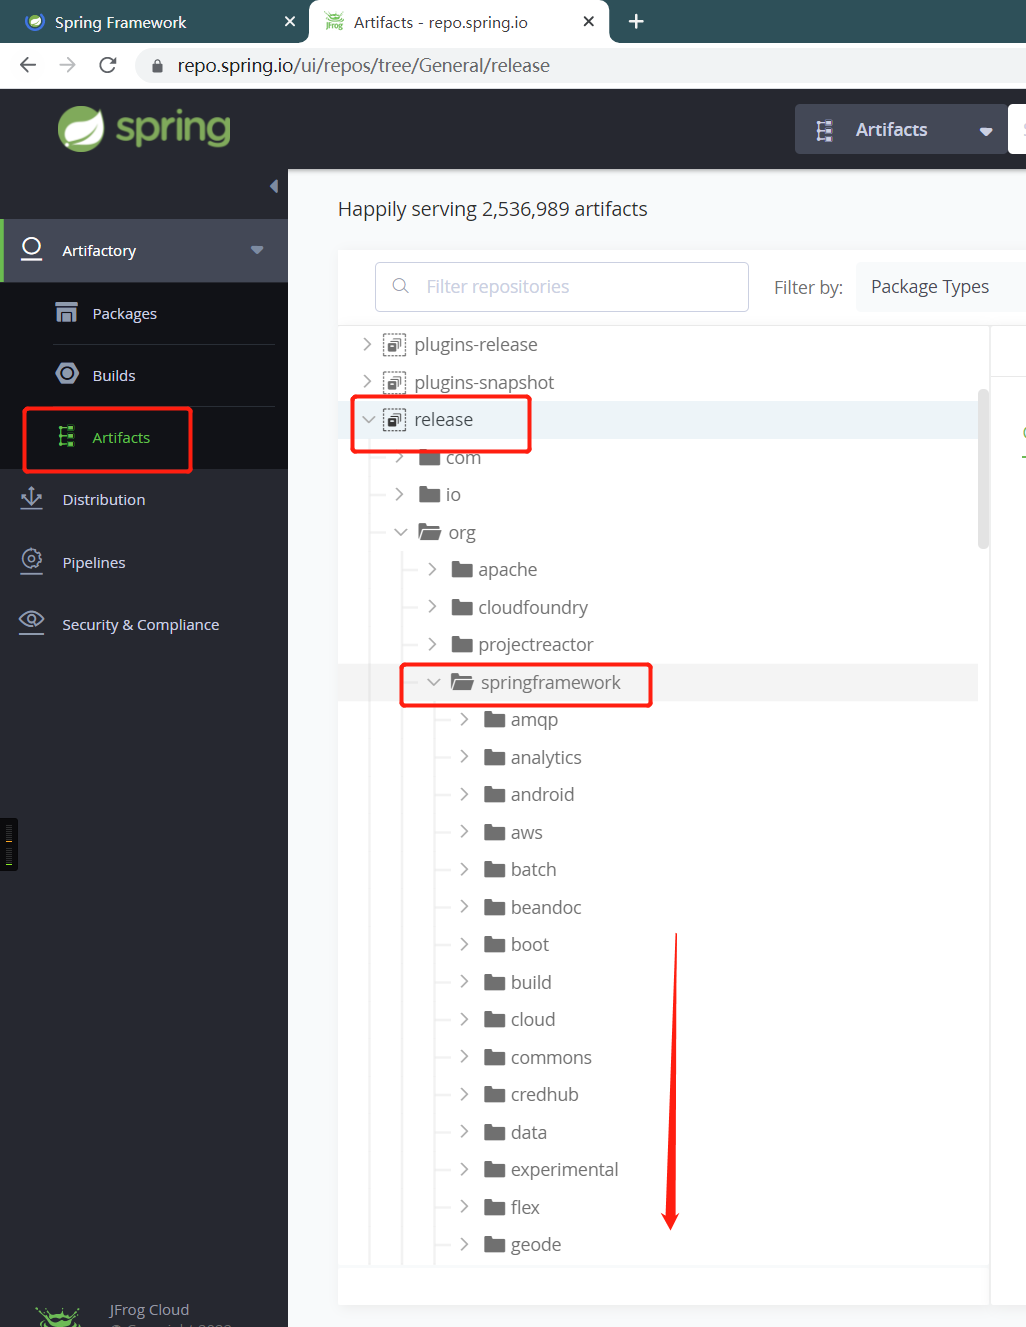Click the Filter repositories search field

point(562,287)
